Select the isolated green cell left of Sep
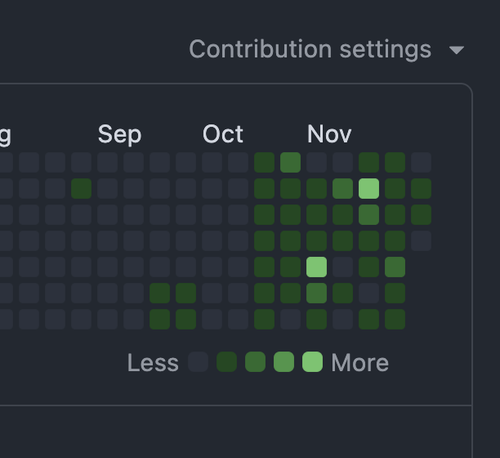Viewport: 500px width, 458px height. [81, 189]
